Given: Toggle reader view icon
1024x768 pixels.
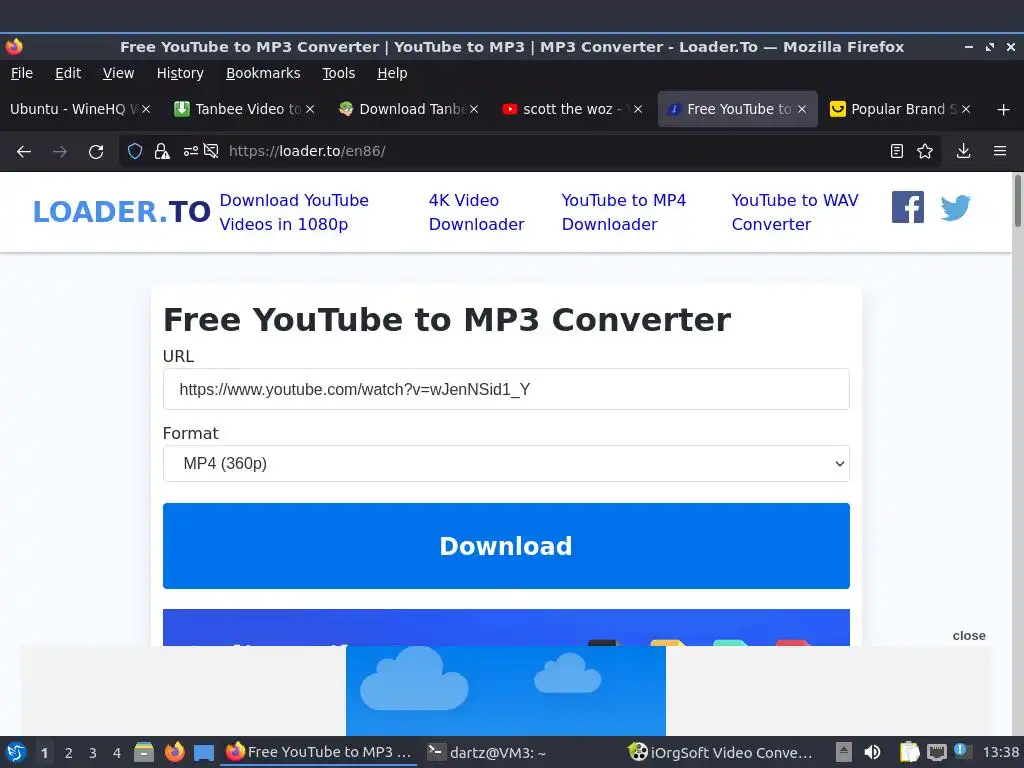Looking at the screenshot, I should pos(897,152).
